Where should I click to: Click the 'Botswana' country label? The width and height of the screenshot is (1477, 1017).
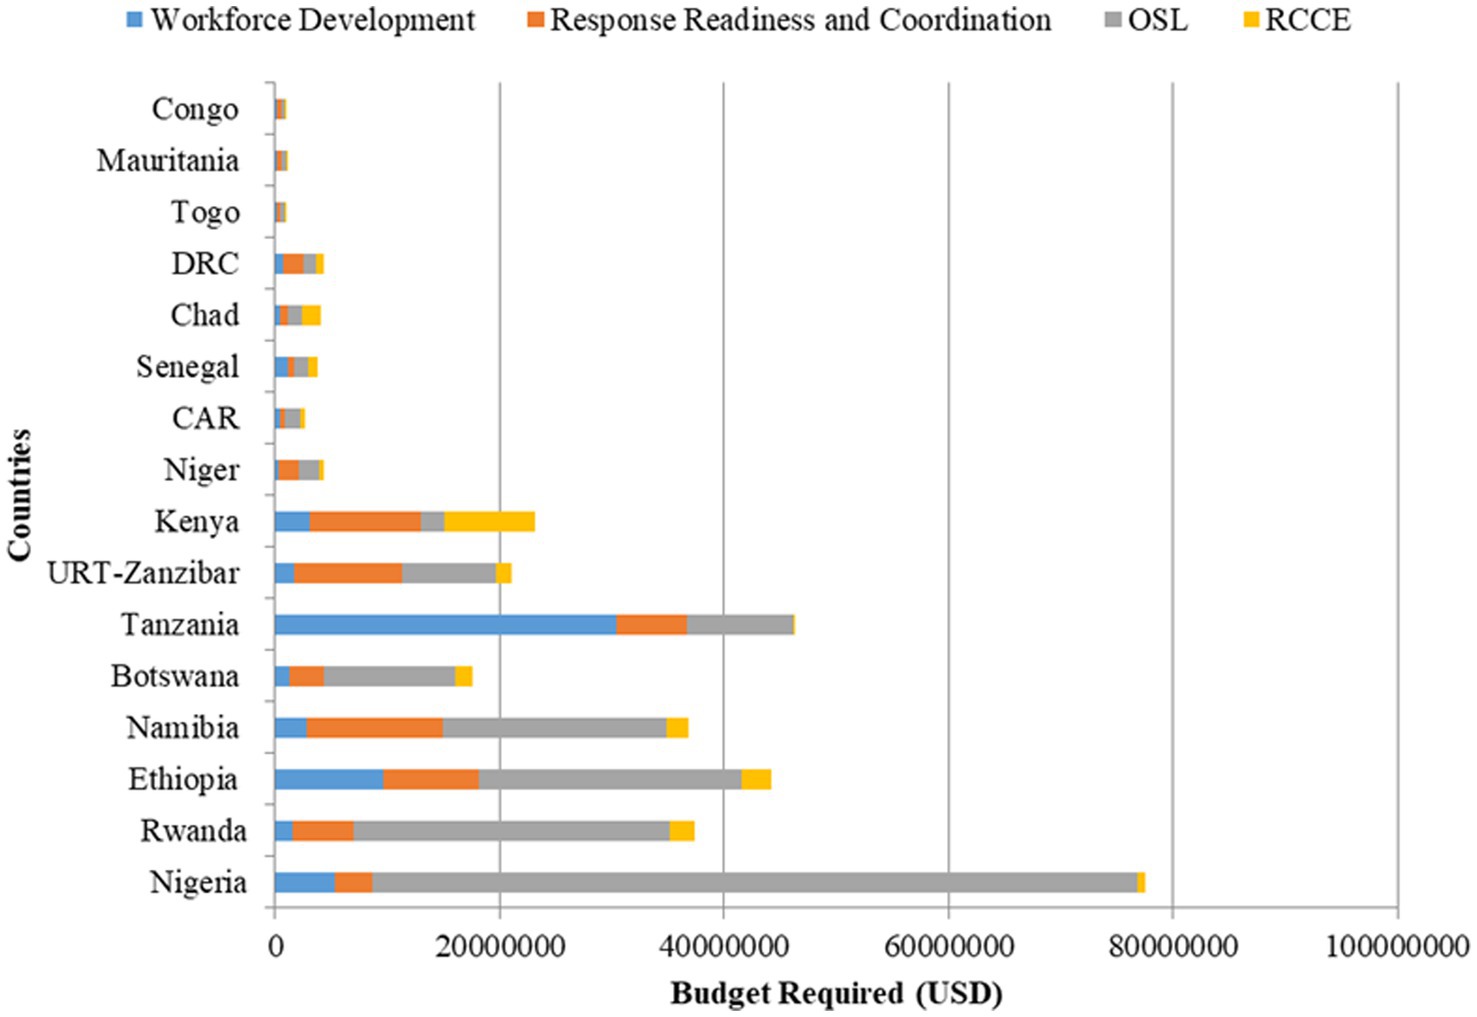pos(175,676)
